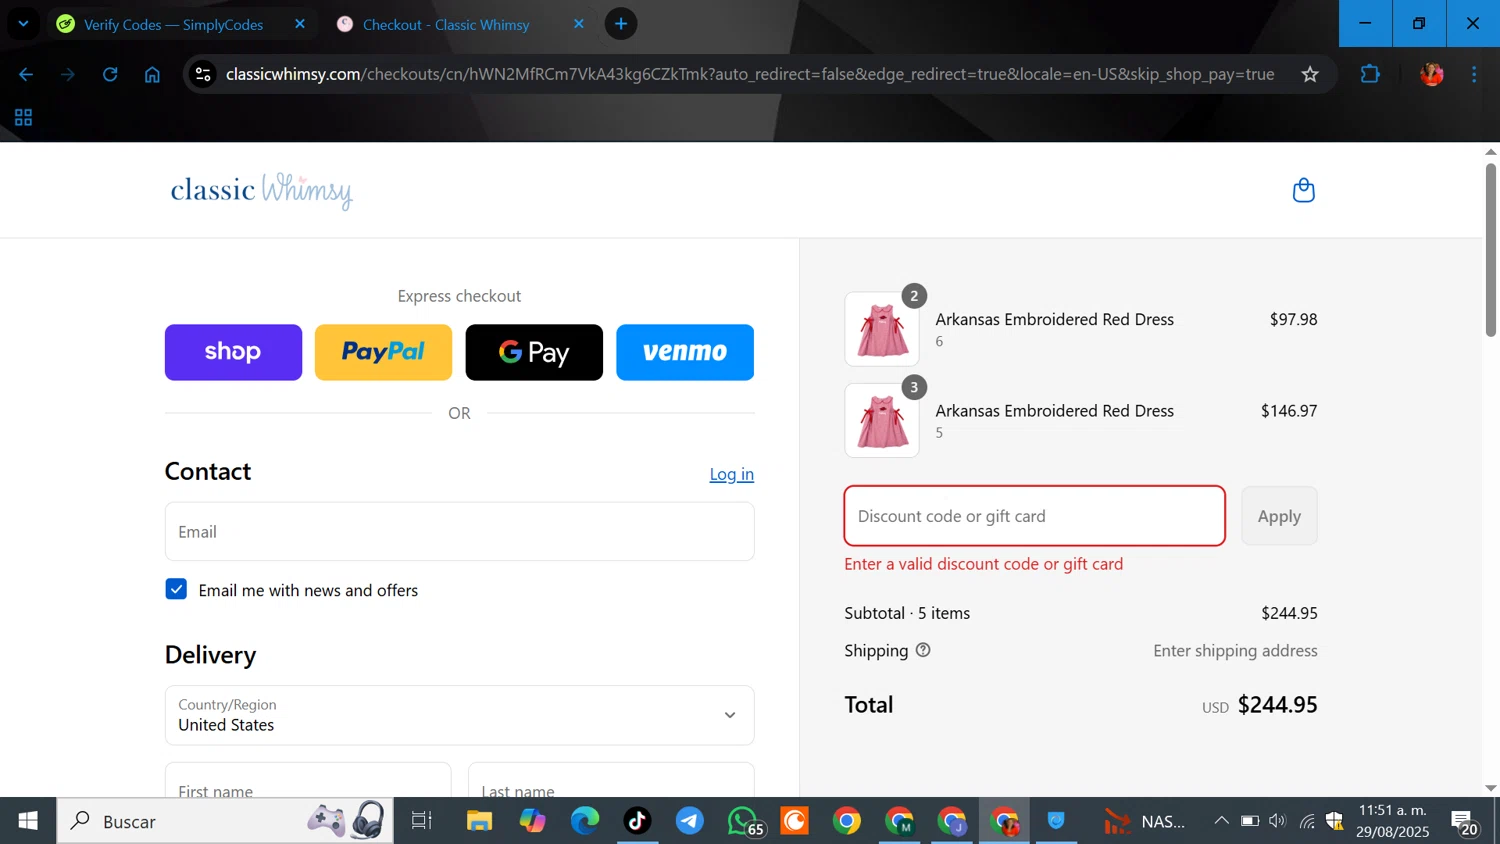Open TikTok from the taskbar

coord(637,821)
